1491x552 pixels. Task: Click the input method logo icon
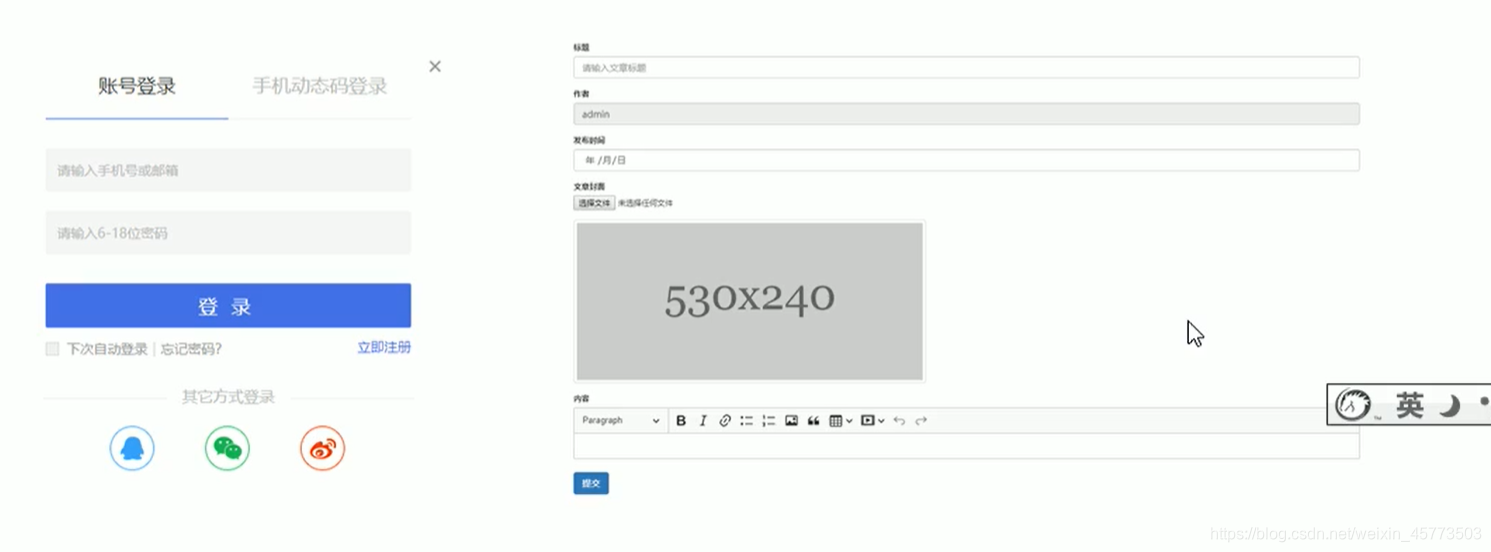(x=1353, y=405)
